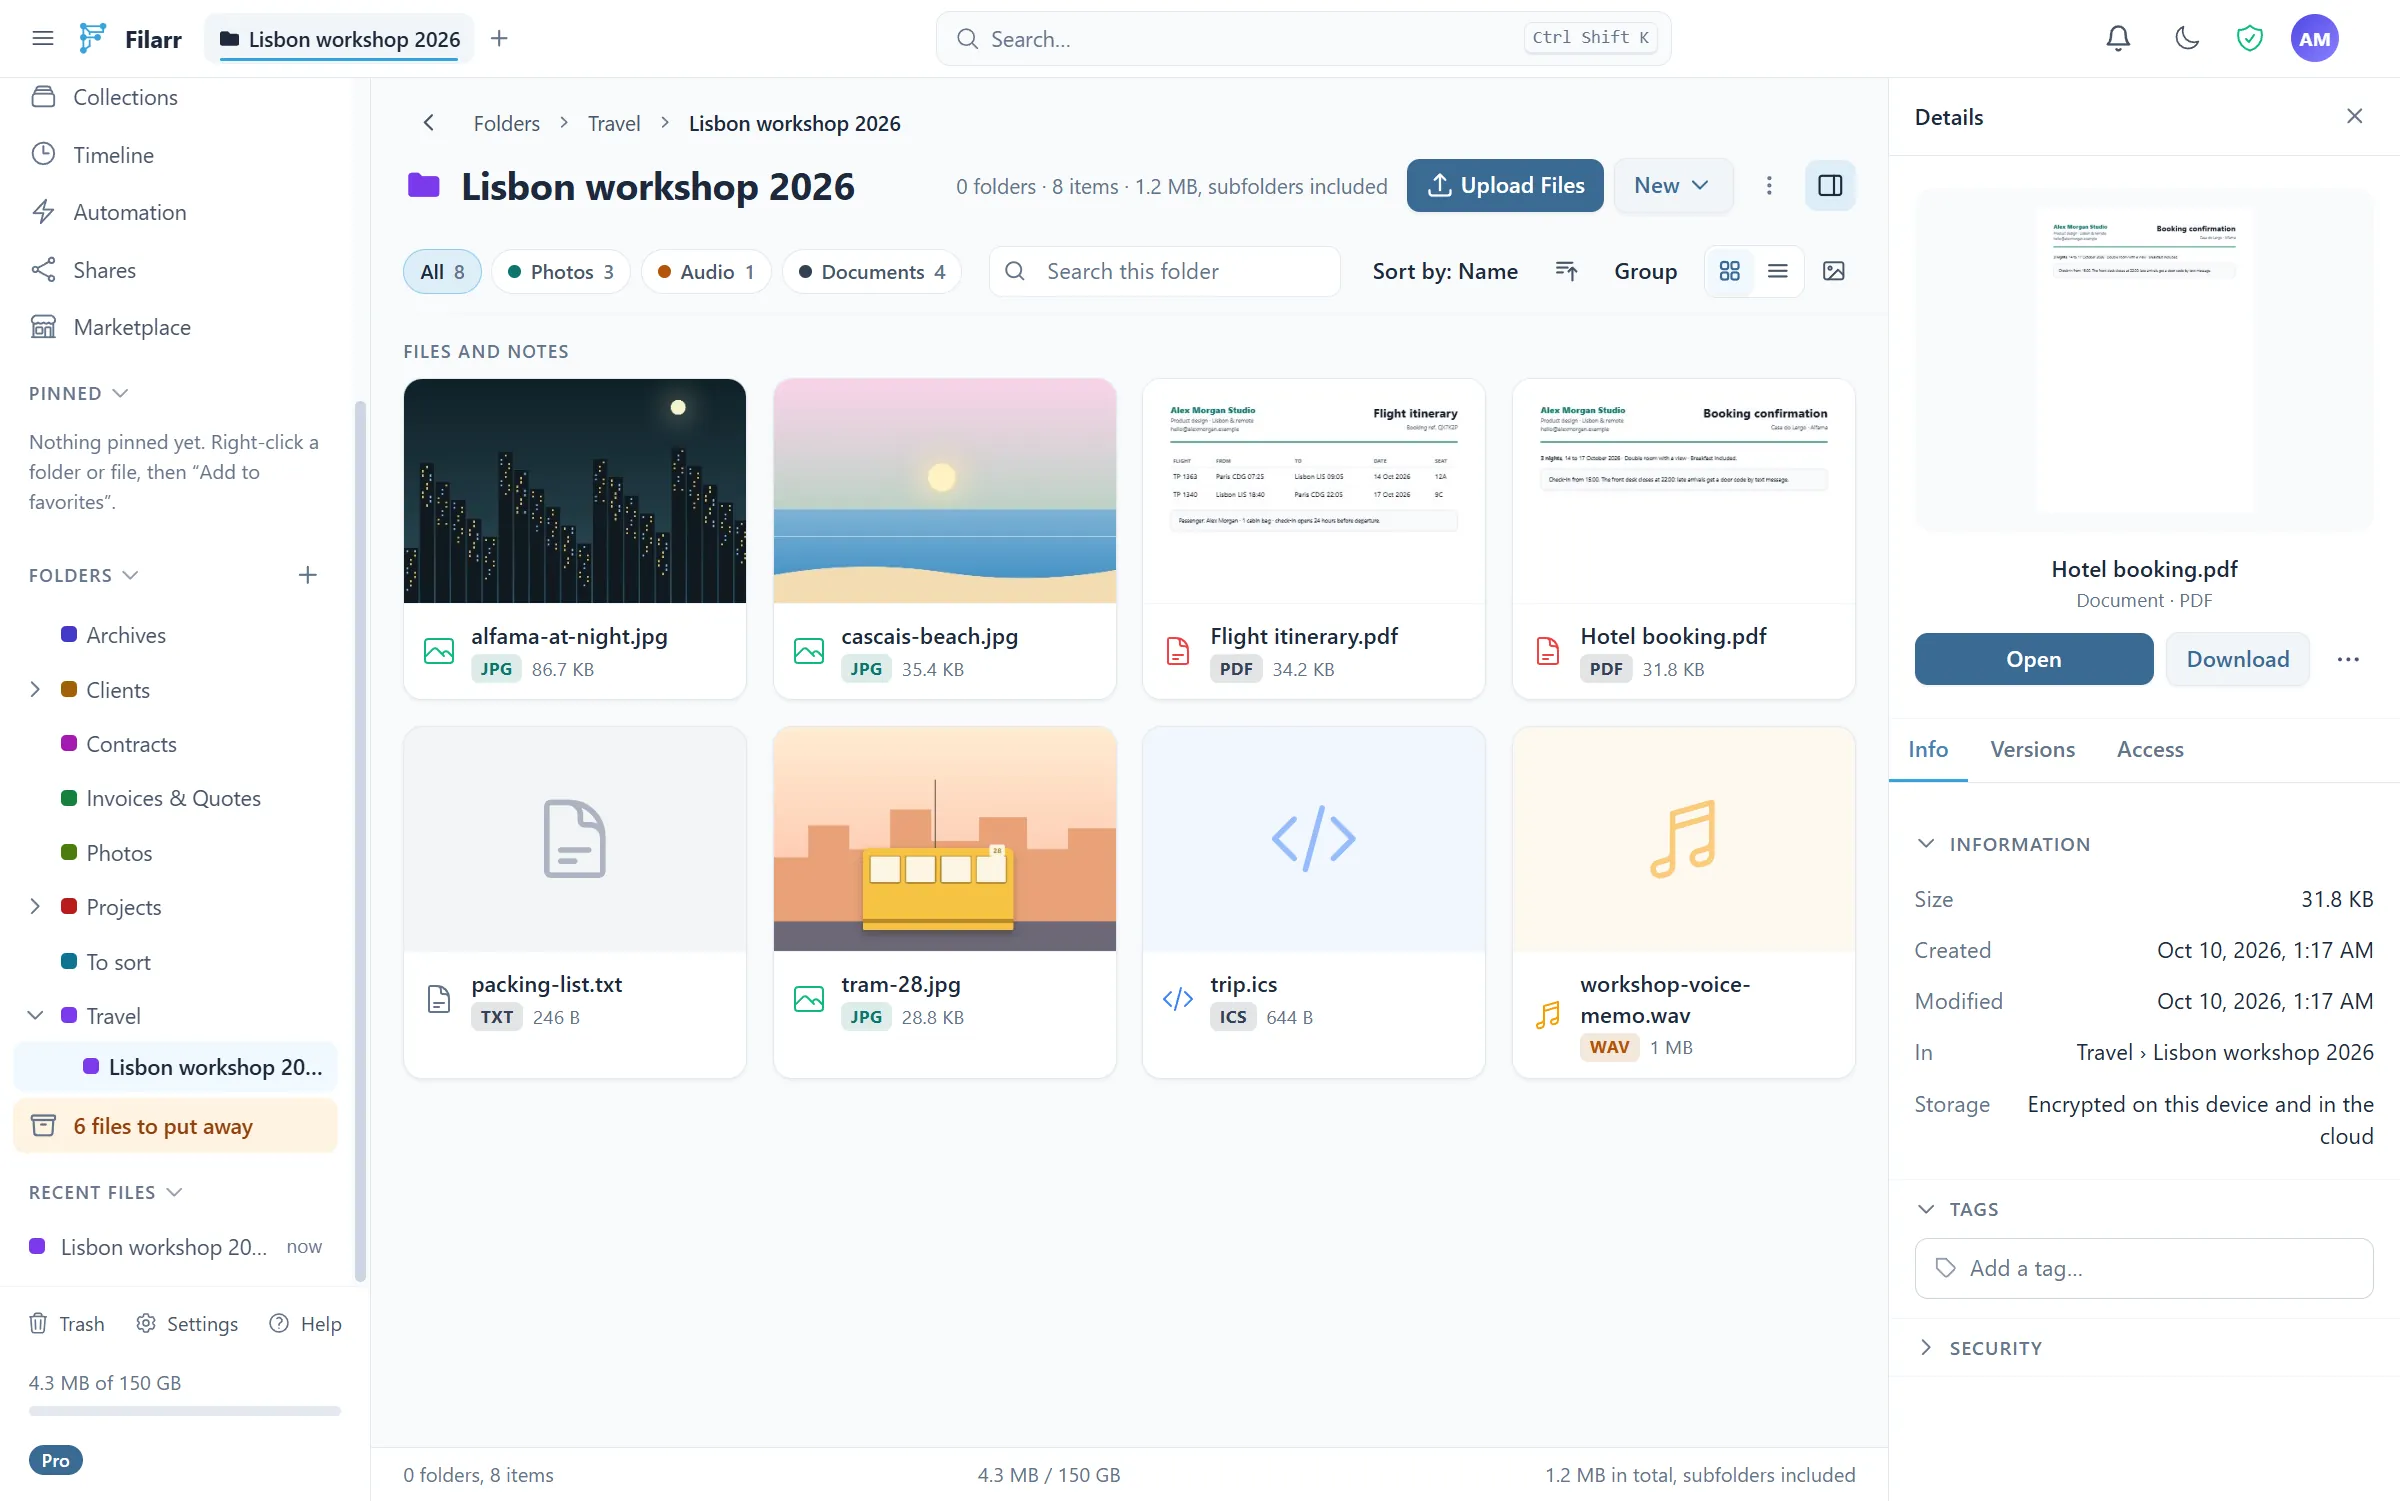Click the Travel breadcrumb link
Screen dimensions: 2400x1501
(x=614, y=123)
